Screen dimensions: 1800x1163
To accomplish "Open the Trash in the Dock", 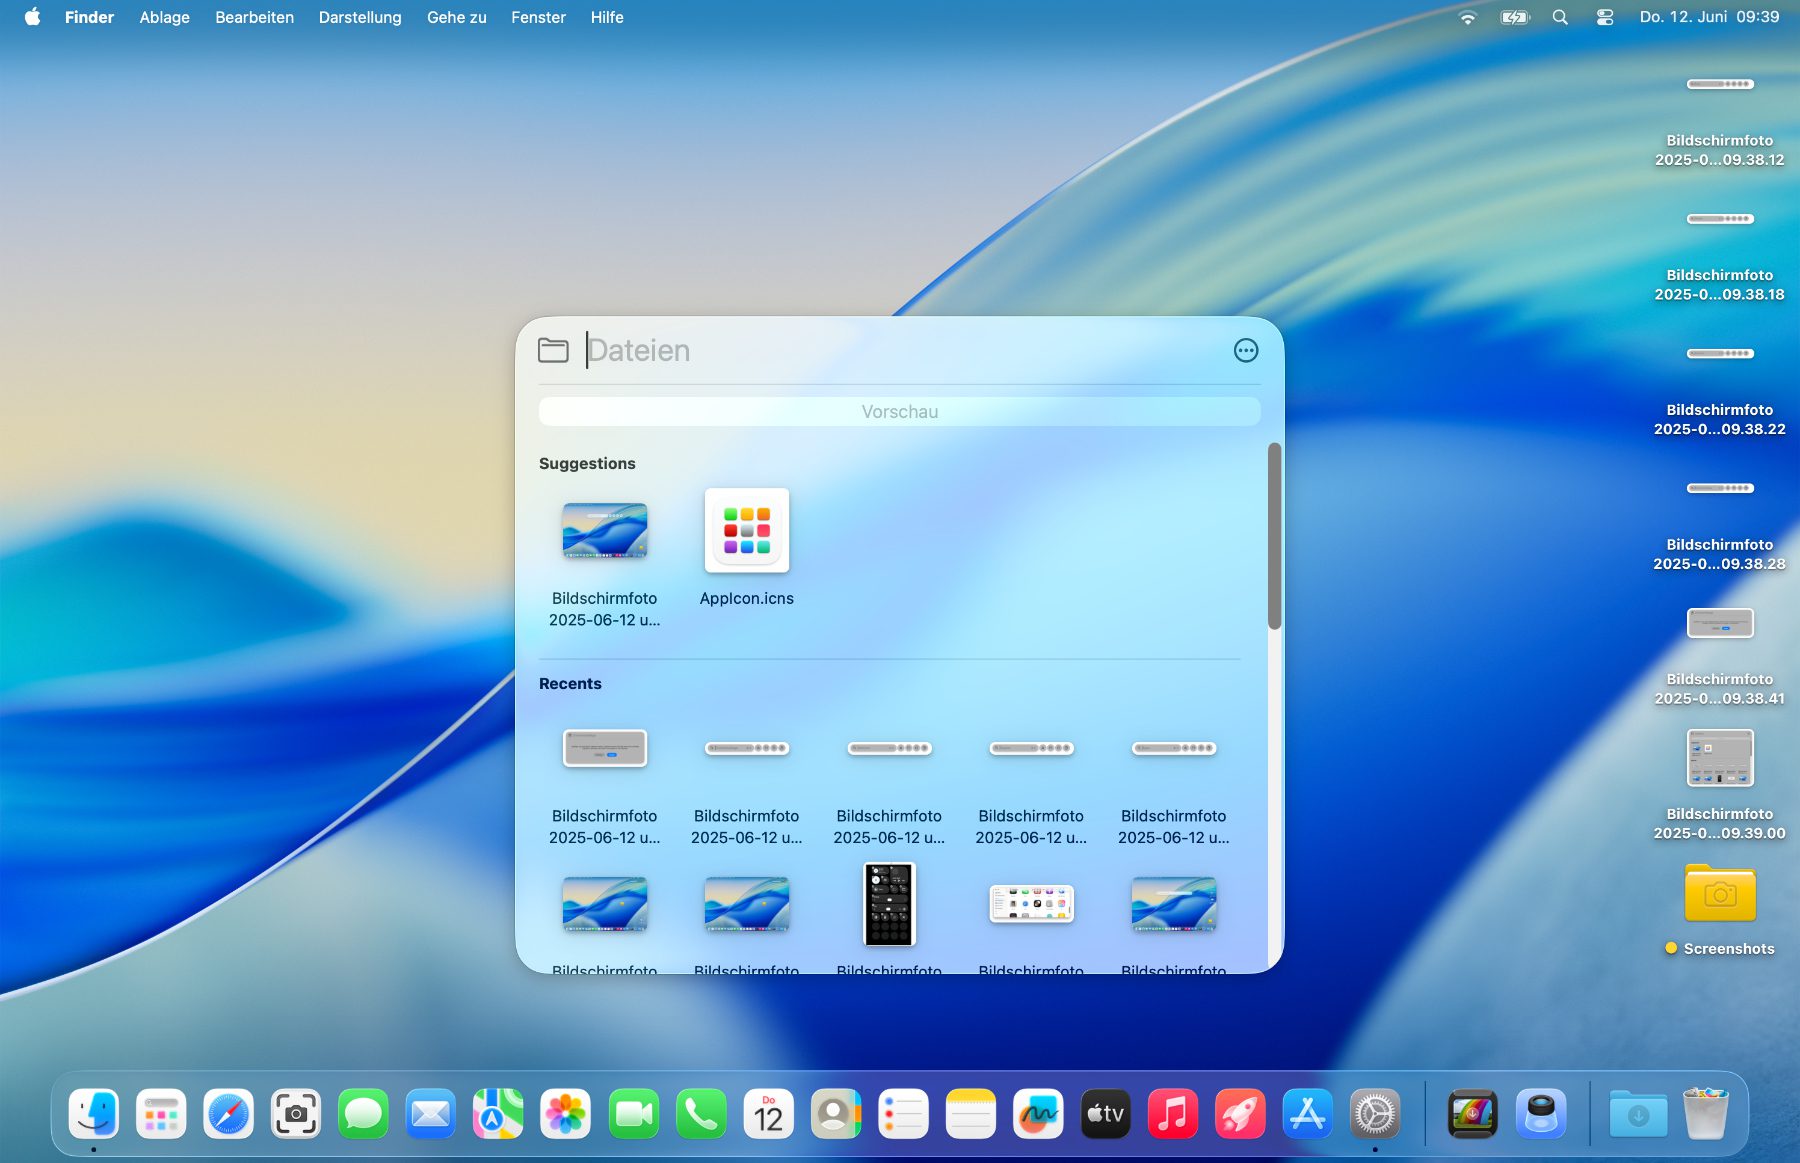I will click(x=1705, y=1114).
